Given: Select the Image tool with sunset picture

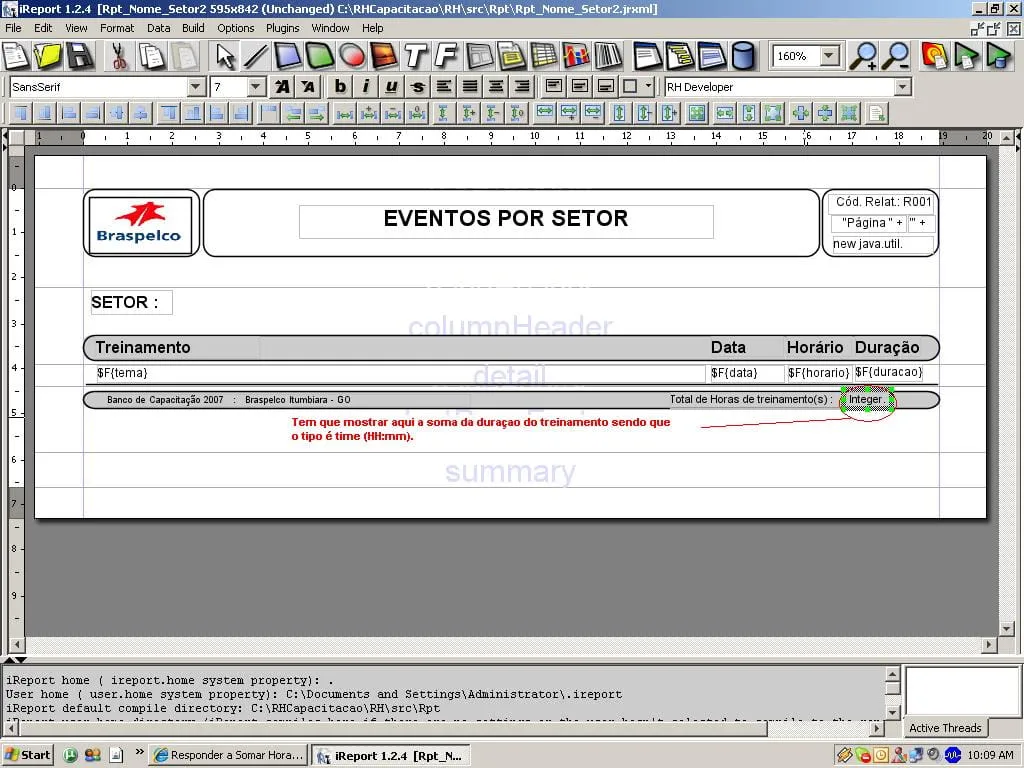Looking at the screenshot, I should 384,56.
